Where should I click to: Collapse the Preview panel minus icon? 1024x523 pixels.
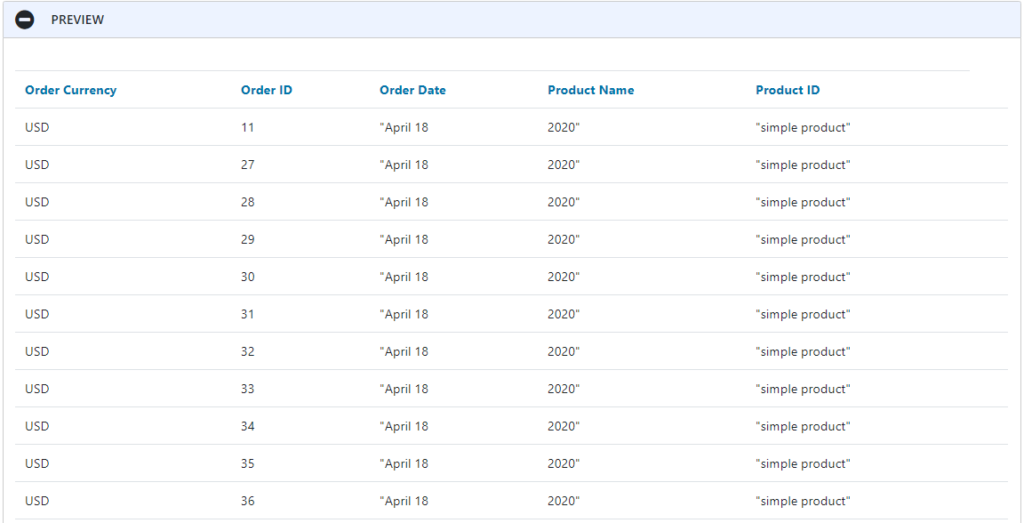pyautogui.click(x=25, y=20)
